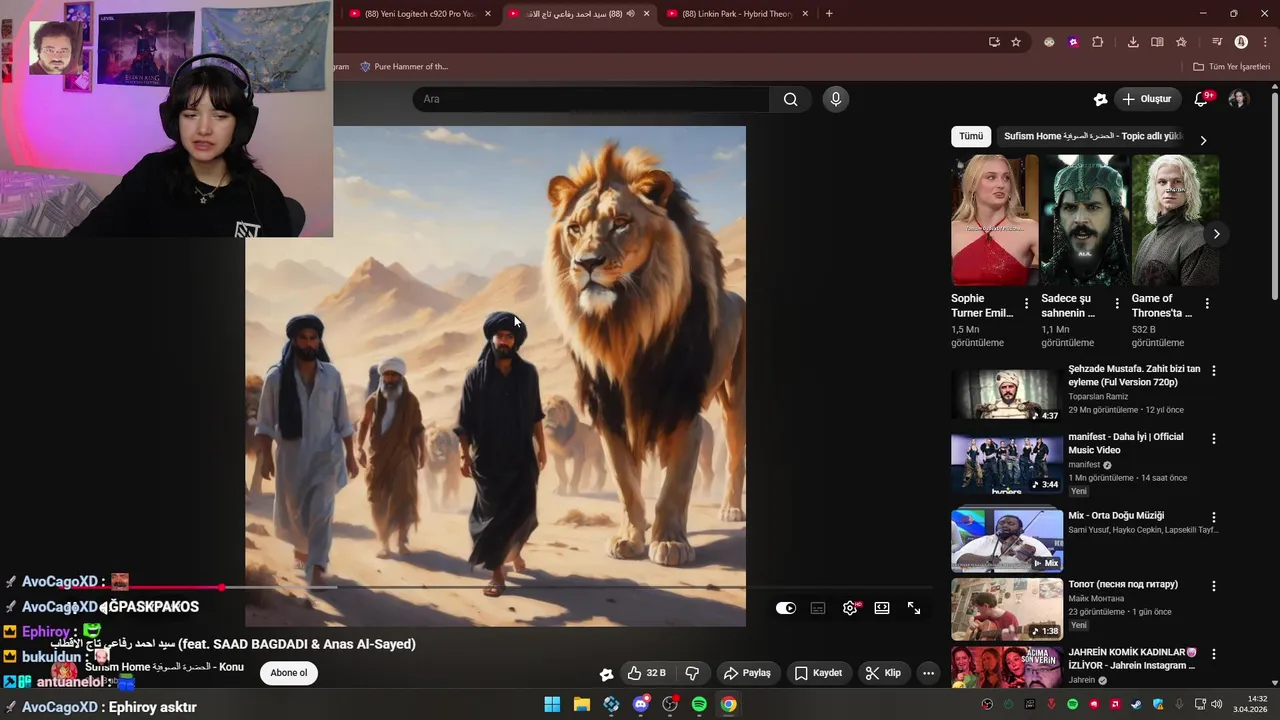Viewport: 1280px width, 720px height.
Task: Open the Game of Thrones'ta short
Action: tap(1175, 220)
